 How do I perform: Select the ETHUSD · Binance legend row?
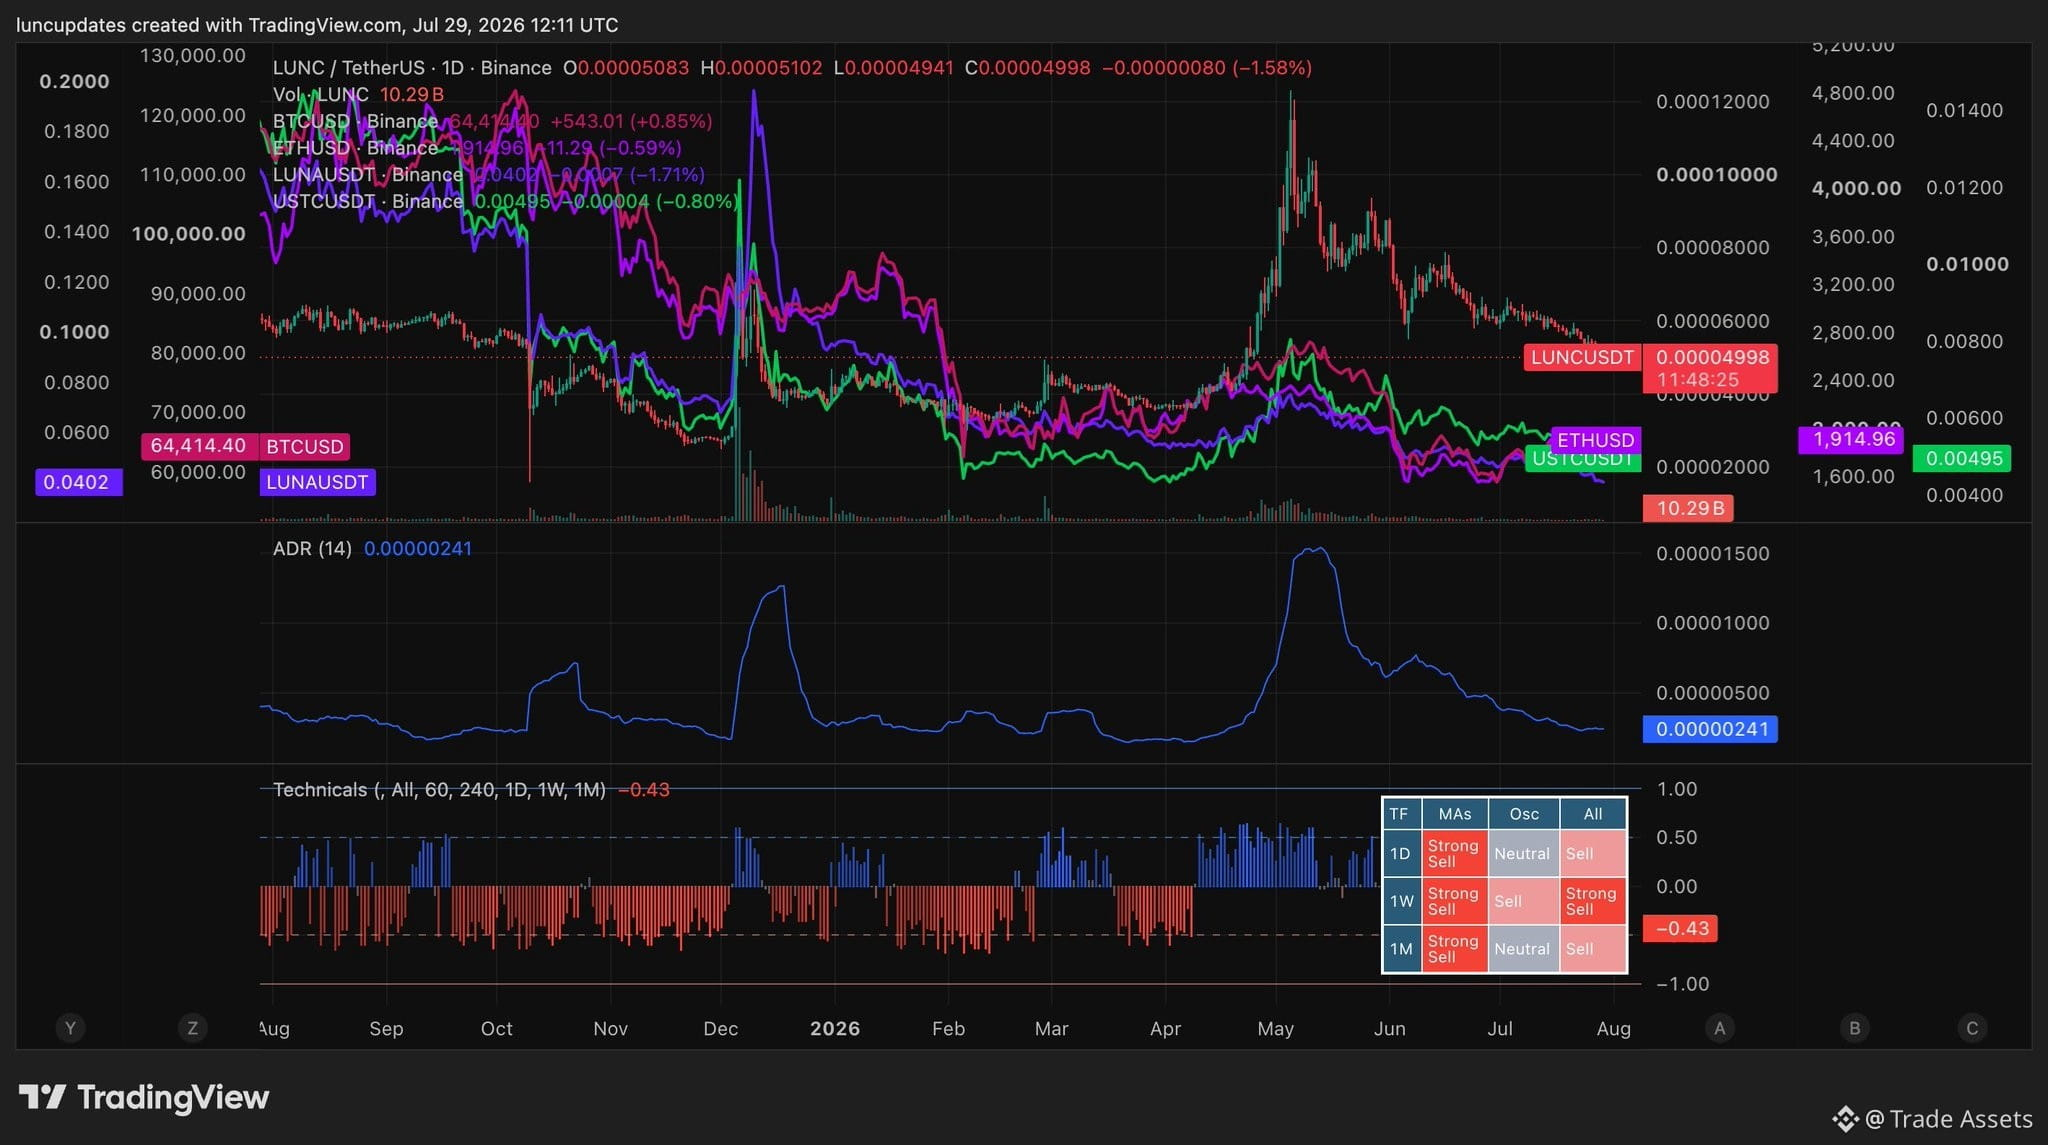(x=477, y=148)
